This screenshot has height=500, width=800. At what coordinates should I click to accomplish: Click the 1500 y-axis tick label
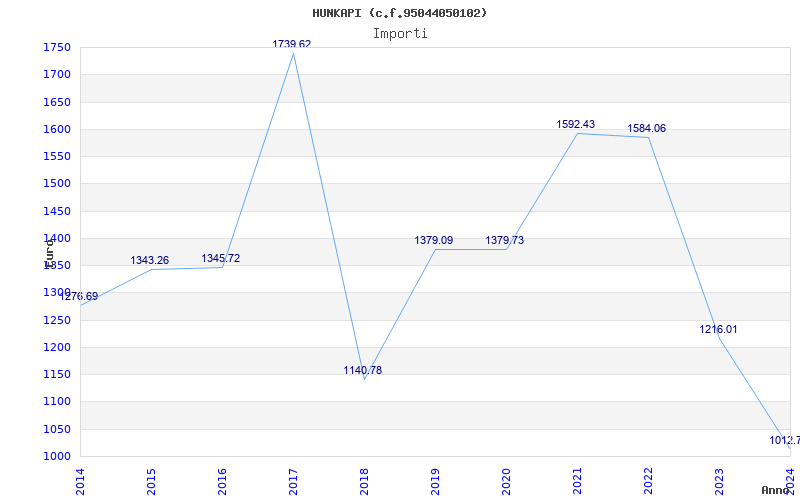57,184
